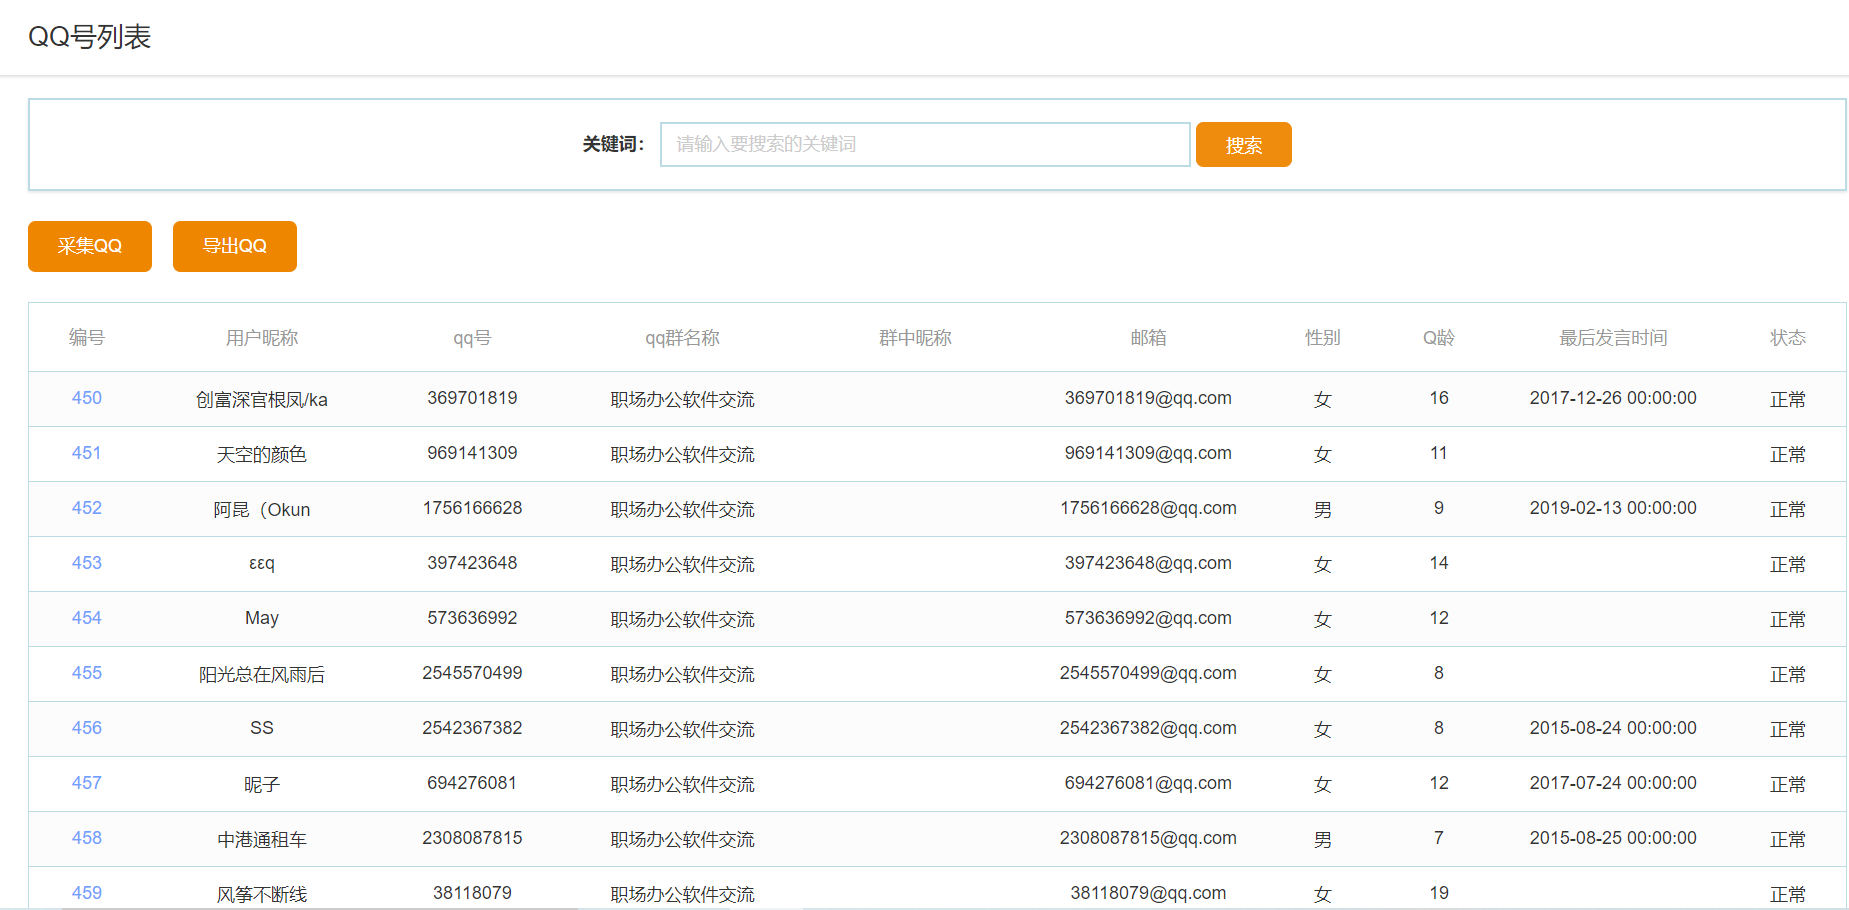Image resolution: width=1849 pixels, height=910 pixels.
Task: Click the 导出QQ export button
Action: click(234, 246)
